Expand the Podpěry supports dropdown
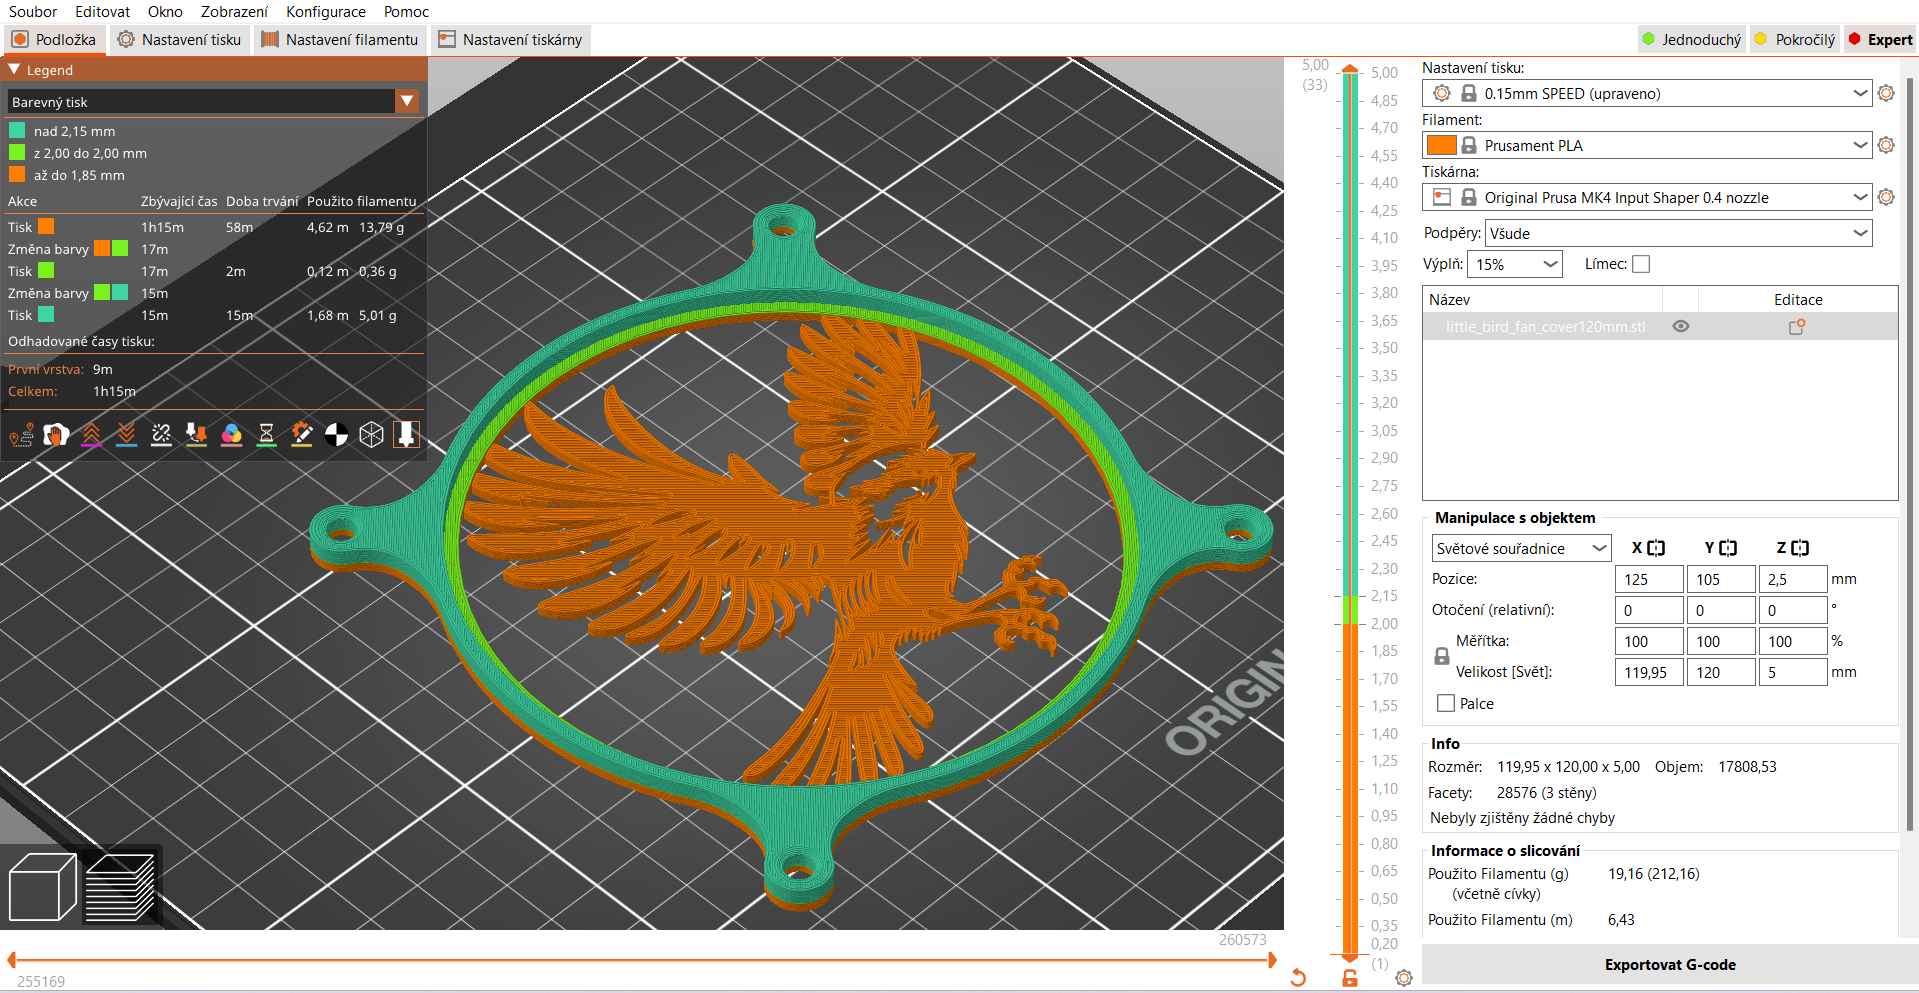Image resolution: width=1919 pixels, height=993 pixels. click(1859, 234)
